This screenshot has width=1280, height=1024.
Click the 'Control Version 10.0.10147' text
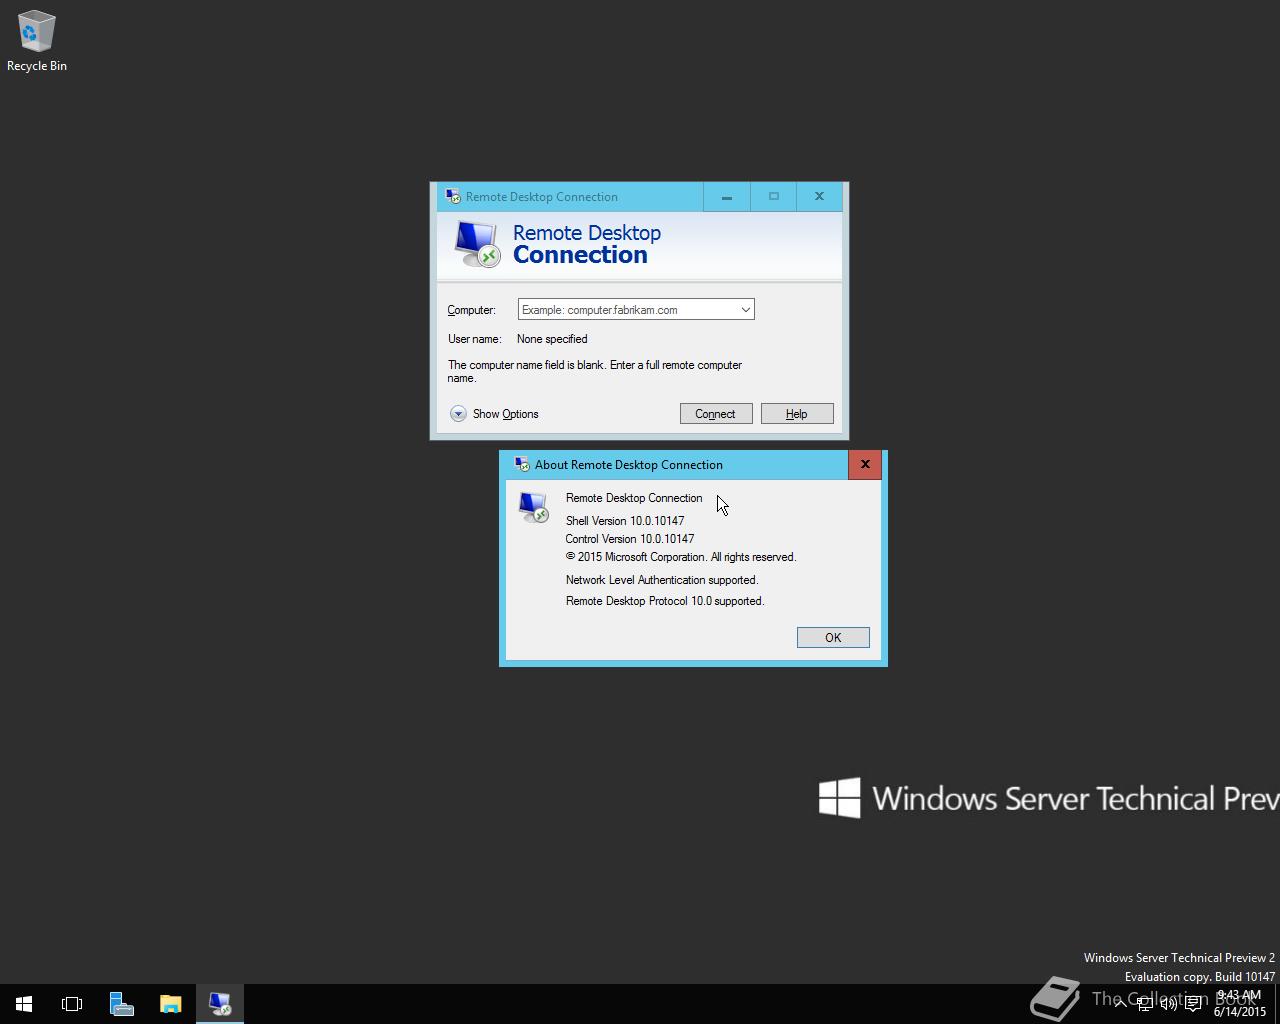pos(630,539)
